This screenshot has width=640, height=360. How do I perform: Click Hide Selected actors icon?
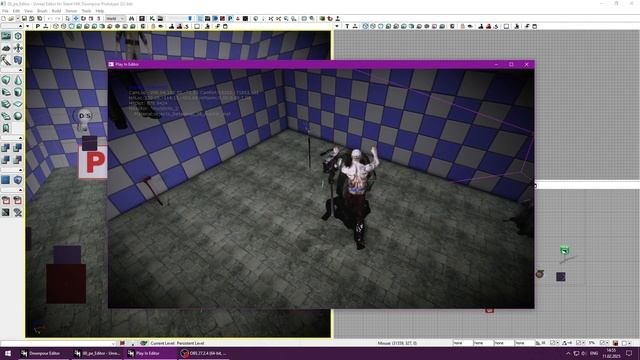pos(18,200)
